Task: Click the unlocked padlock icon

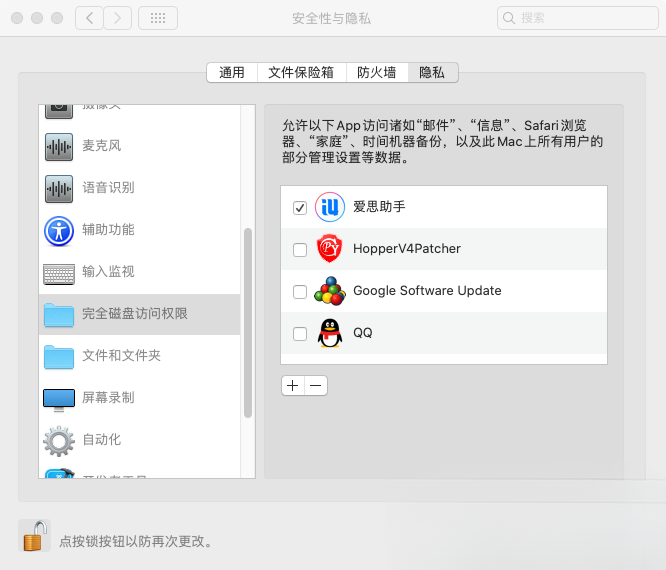Action: (x=35, y=536)
